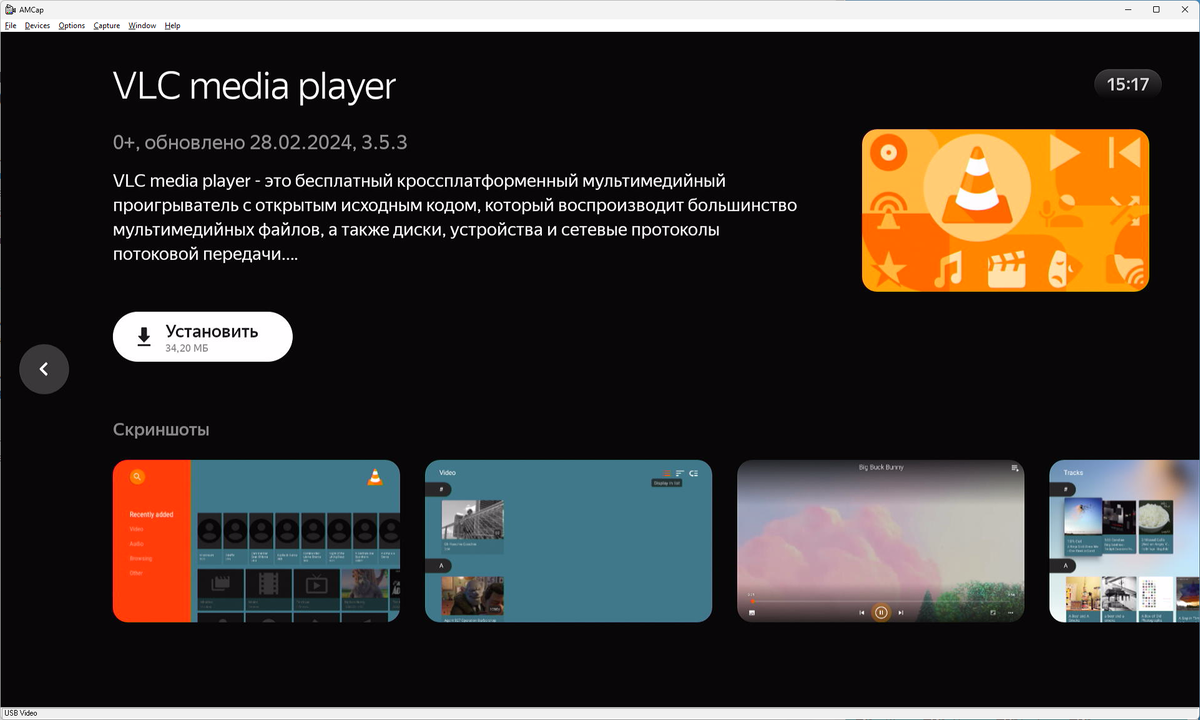Minimize the AMCap window
Image resolution: width=1200 pixels, height=720 pixels.
coord(1127,9)
